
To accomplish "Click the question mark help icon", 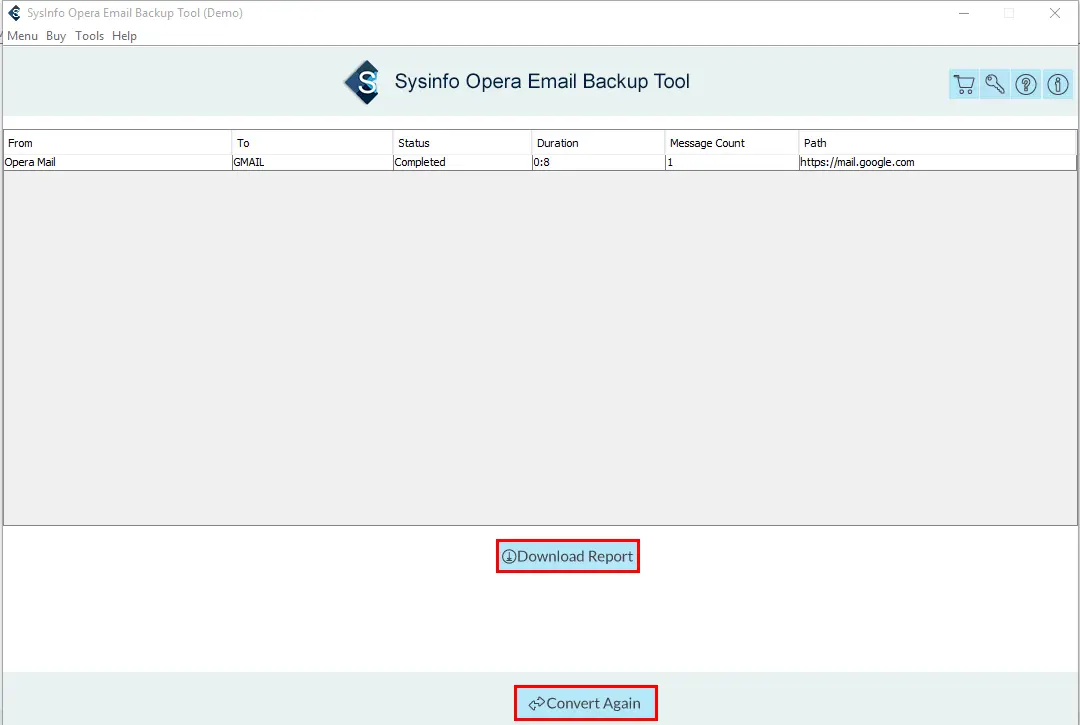I will click(1026, 85).
